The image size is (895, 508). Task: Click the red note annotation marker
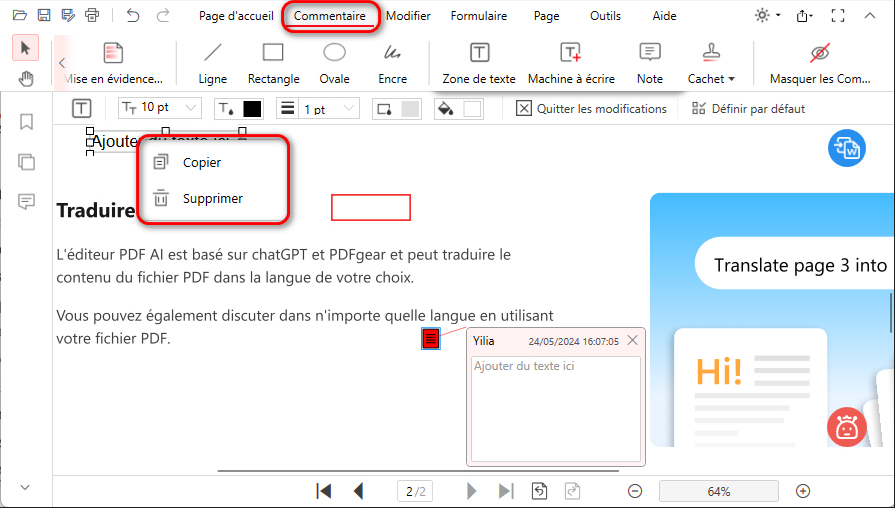[431, 338]
